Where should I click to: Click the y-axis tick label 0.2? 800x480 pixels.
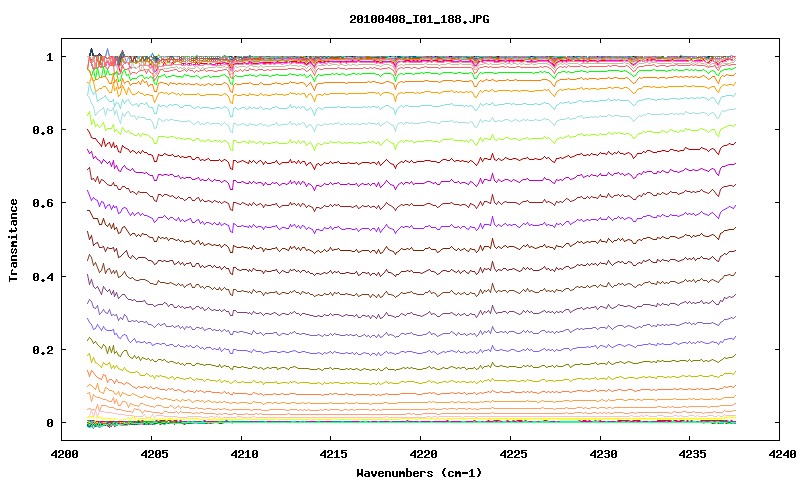tap(43, 350)
